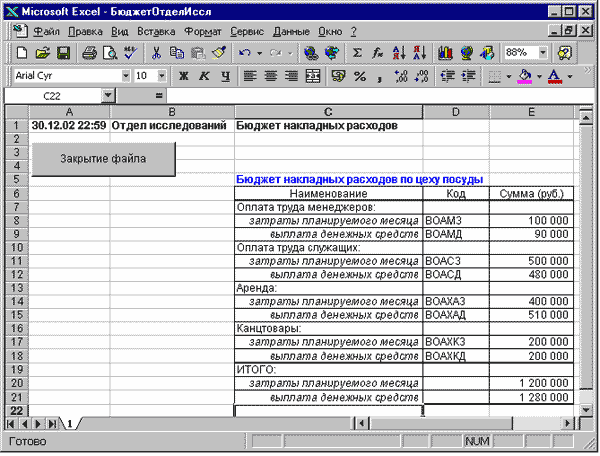Open the fill color dropdown arrow
The width and height of the screenshot is (600, 456).
pos(539,76)
